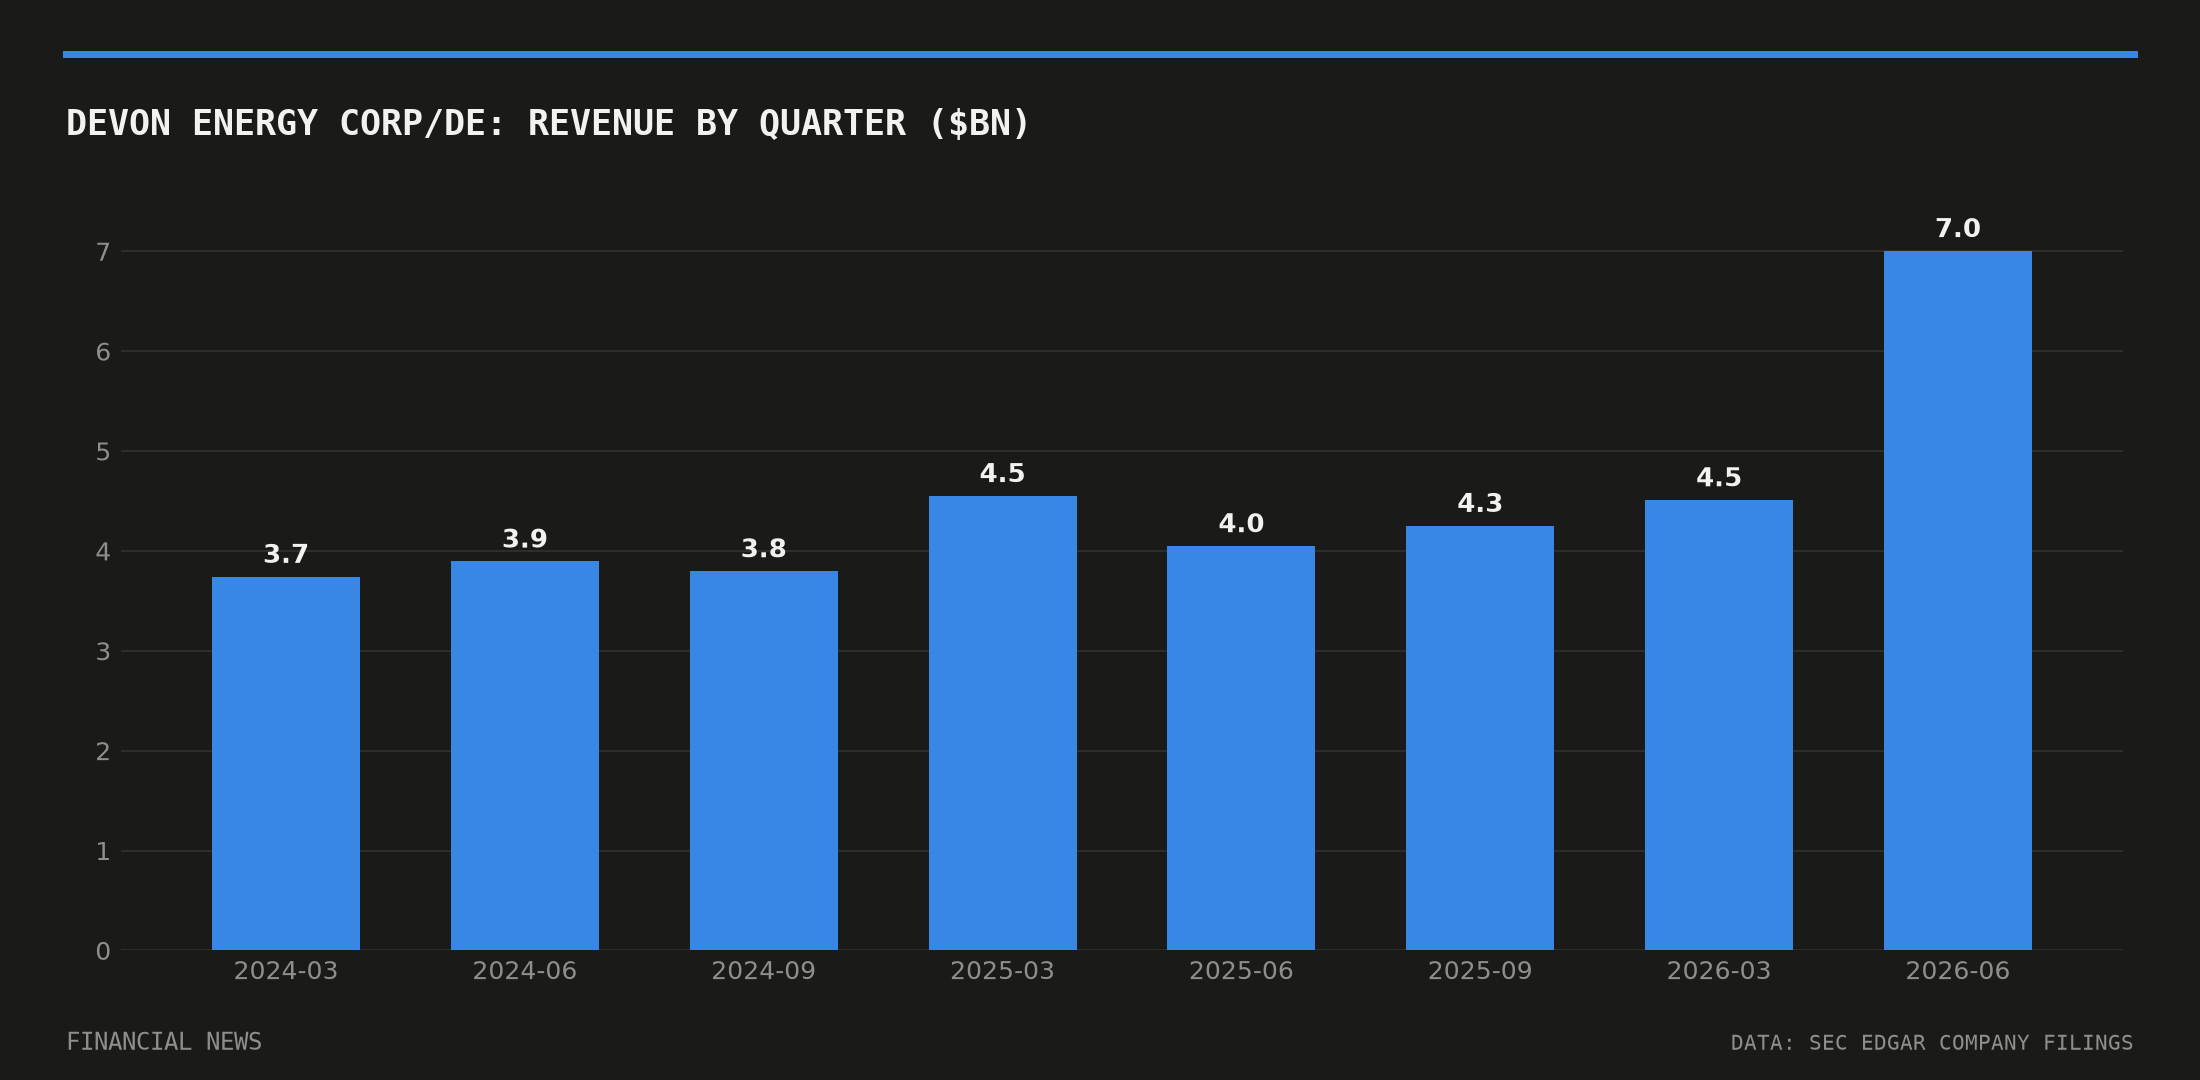
Task: Click the y-axis tick label 6
Action: (x=103, y=352)
